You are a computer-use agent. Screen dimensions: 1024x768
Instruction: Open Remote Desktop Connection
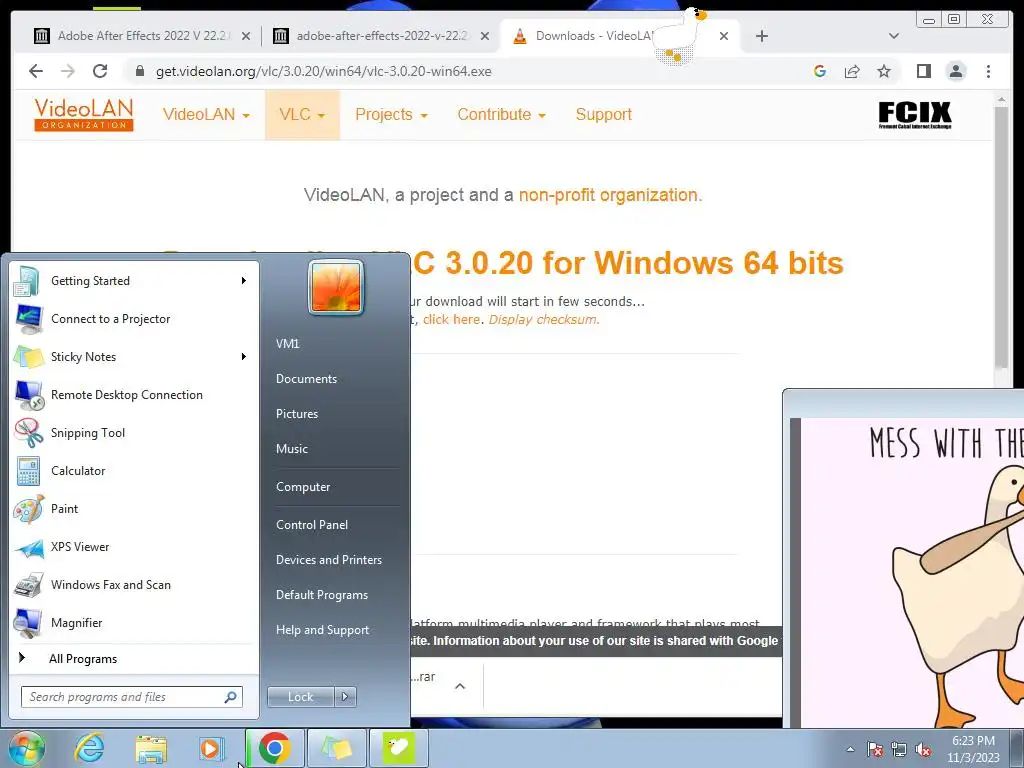point(133,394)
